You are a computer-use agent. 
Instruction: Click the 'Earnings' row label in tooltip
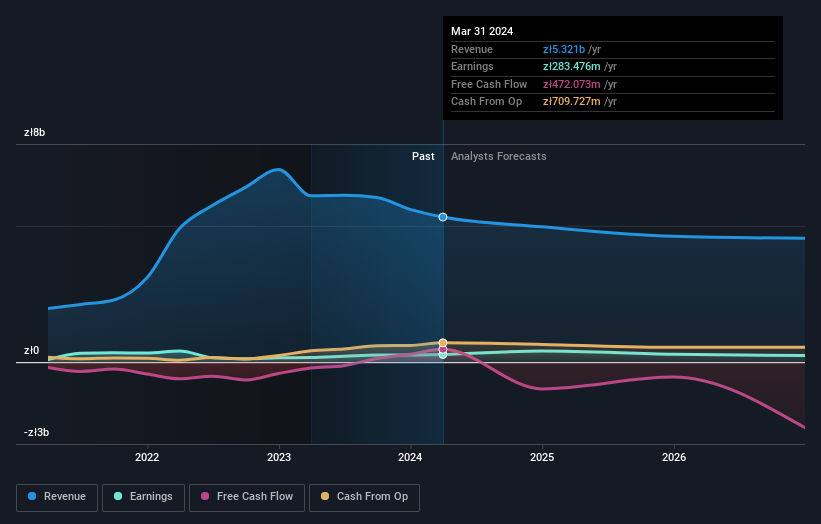[x=472, y=66]
